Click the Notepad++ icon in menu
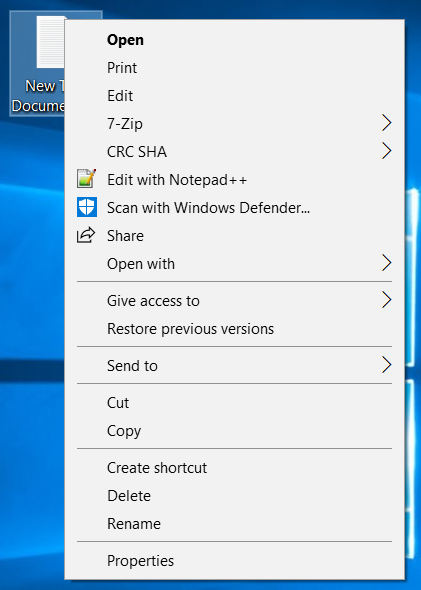The height and width of the screenshot is (590, 421). (x=87, y=179)
